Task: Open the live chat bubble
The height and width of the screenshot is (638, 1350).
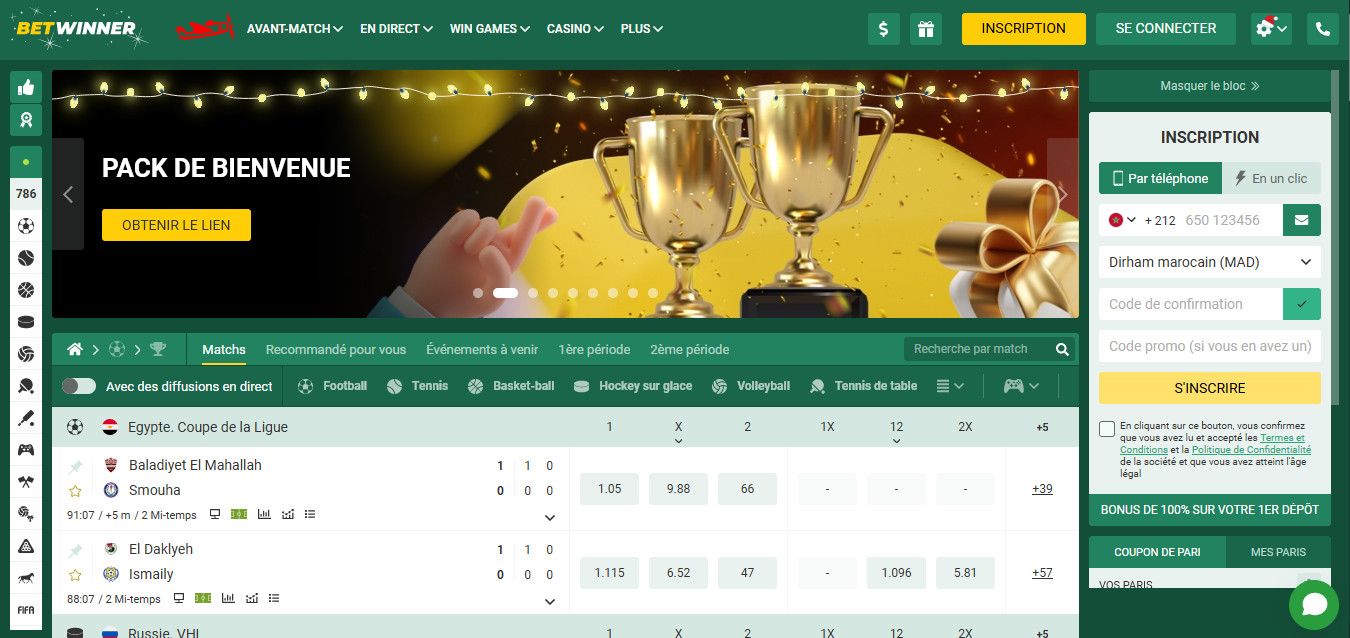Action: (x=1314, y=604)
